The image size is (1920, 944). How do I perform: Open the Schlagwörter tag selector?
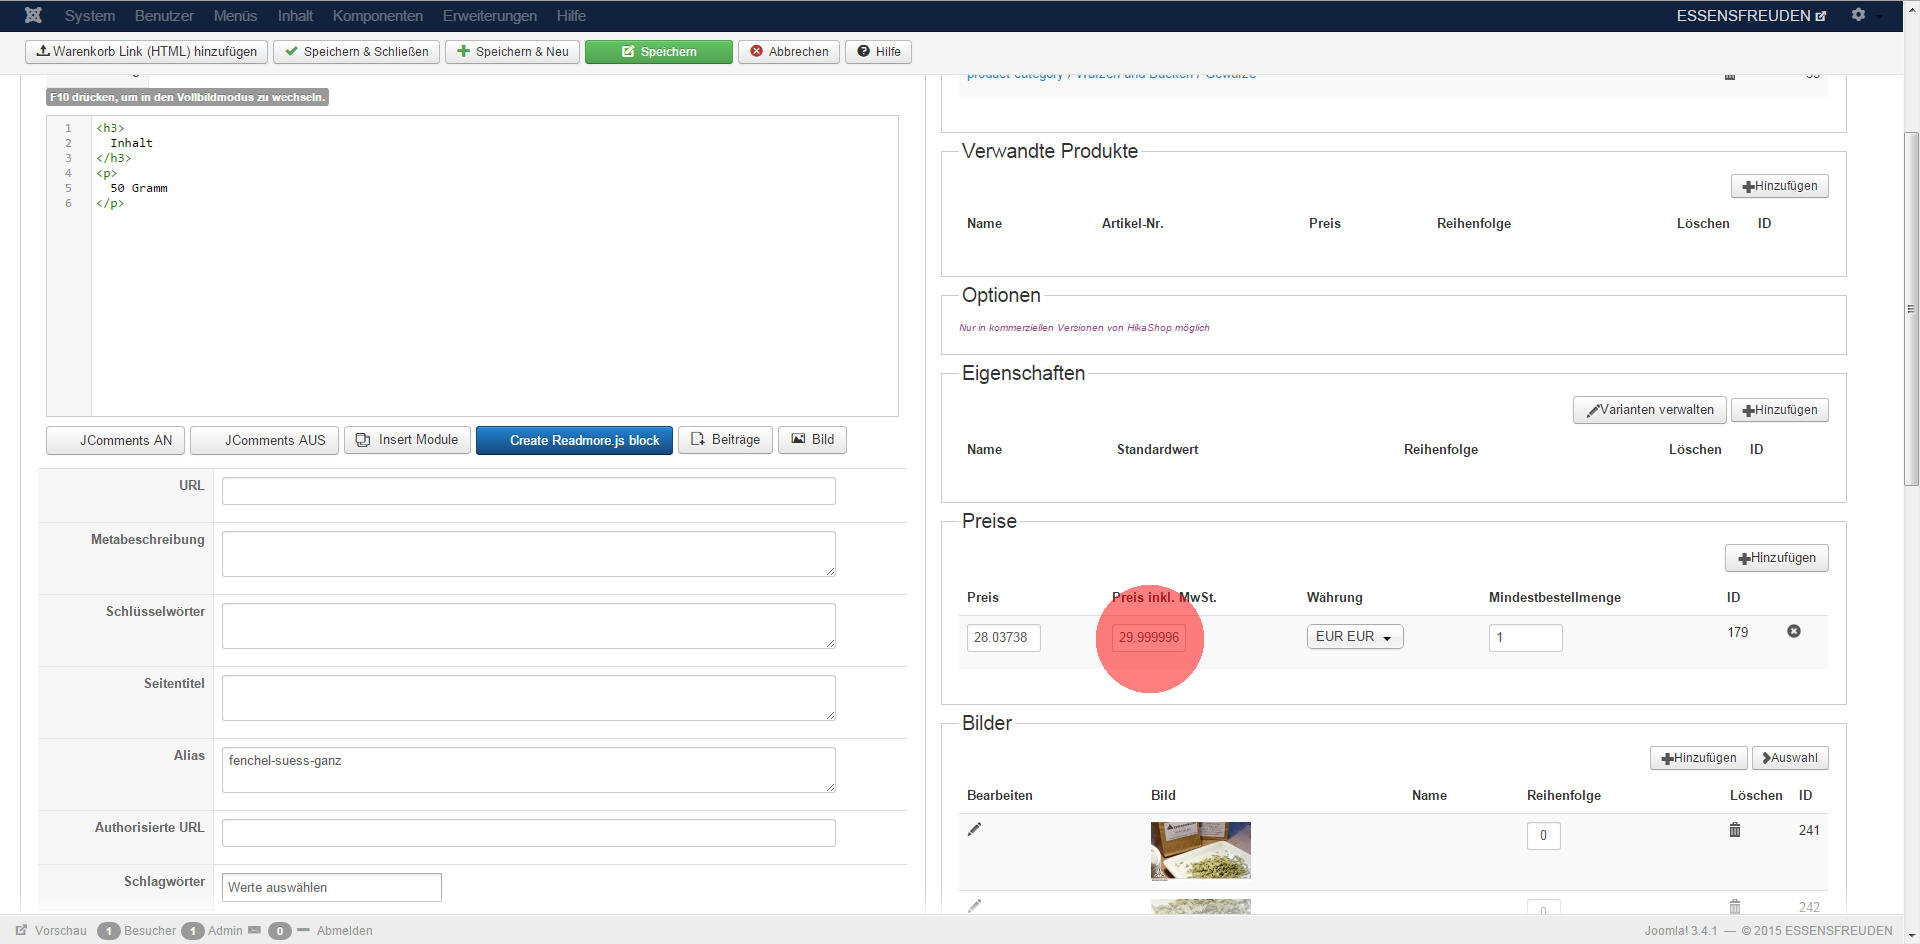[x=331, y=887]
